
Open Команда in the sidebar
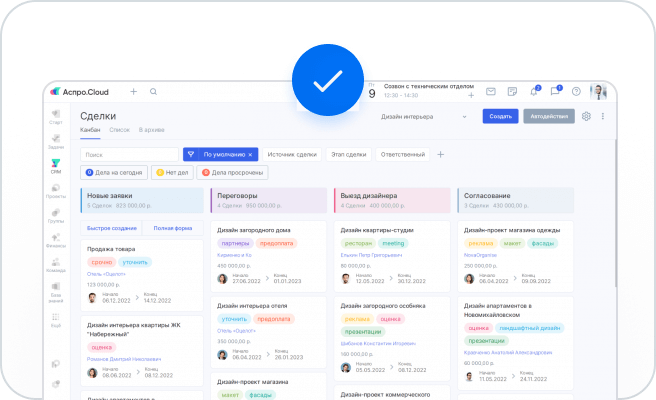tap(56, 265)
